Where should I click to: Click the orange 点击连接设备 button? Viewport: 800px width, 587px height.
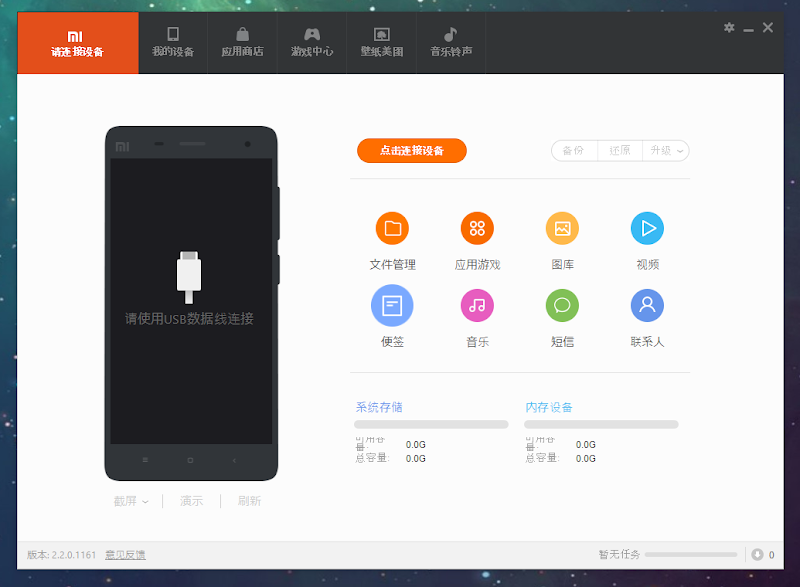coord(412,150)
